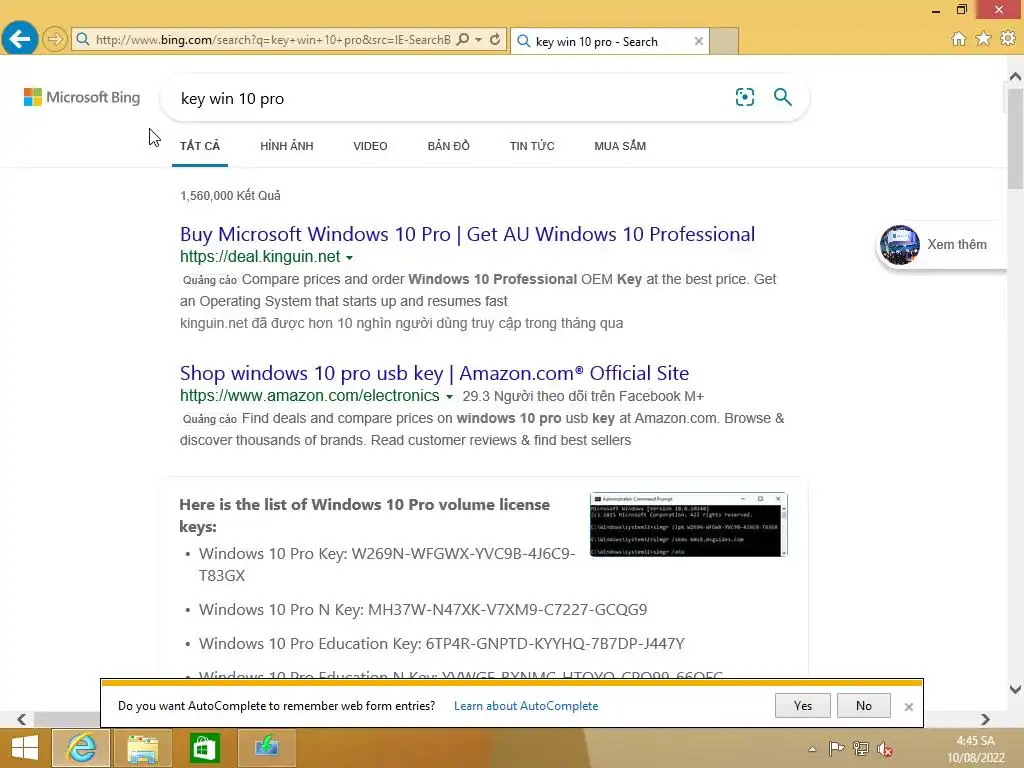Select the TẤT CẢ results tab
The height and width of the screenshot is (768, 1024).
[200, 146]
